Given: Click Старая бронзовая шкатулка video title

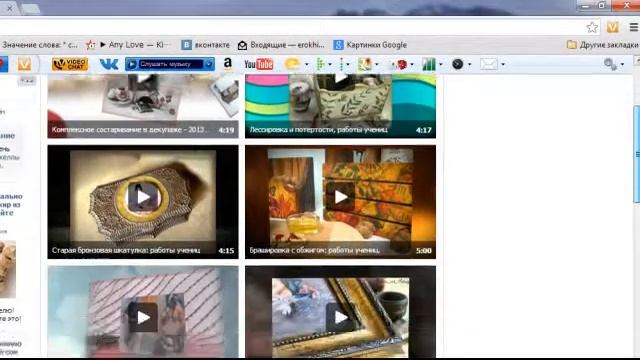Looking at the screenshot, I should click(126, 250).
